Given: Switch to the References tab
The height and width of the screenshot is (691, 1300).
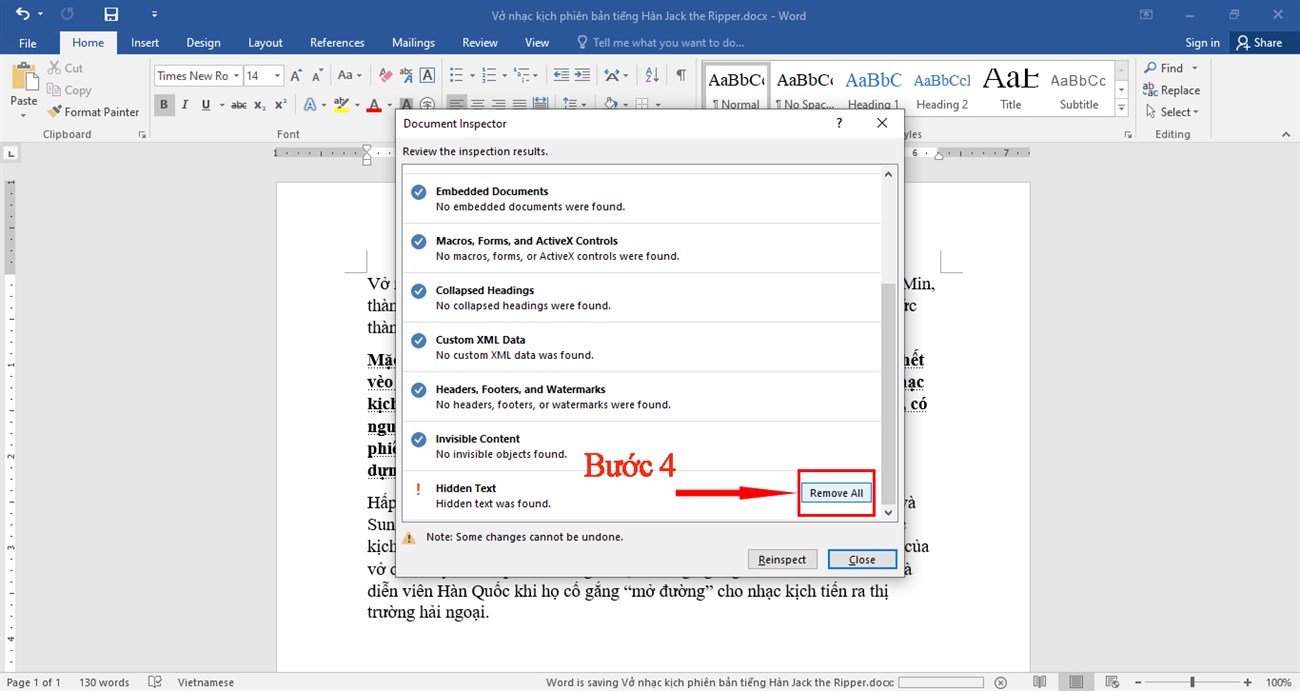Looking at the screenshot, I should pyautogui.click(x=337, y=43).
